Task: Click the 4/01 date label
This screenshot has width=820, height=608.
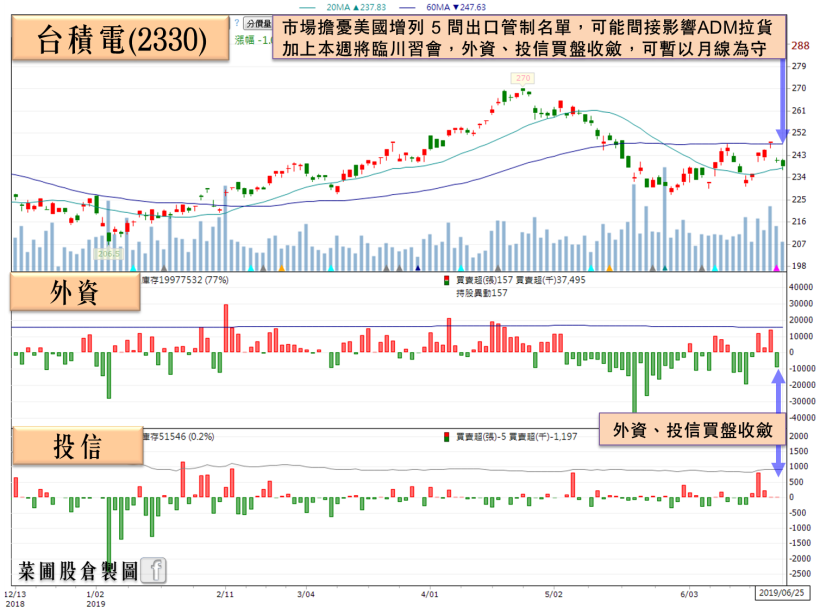Action: pyautogui.click(x=430, y=594)
